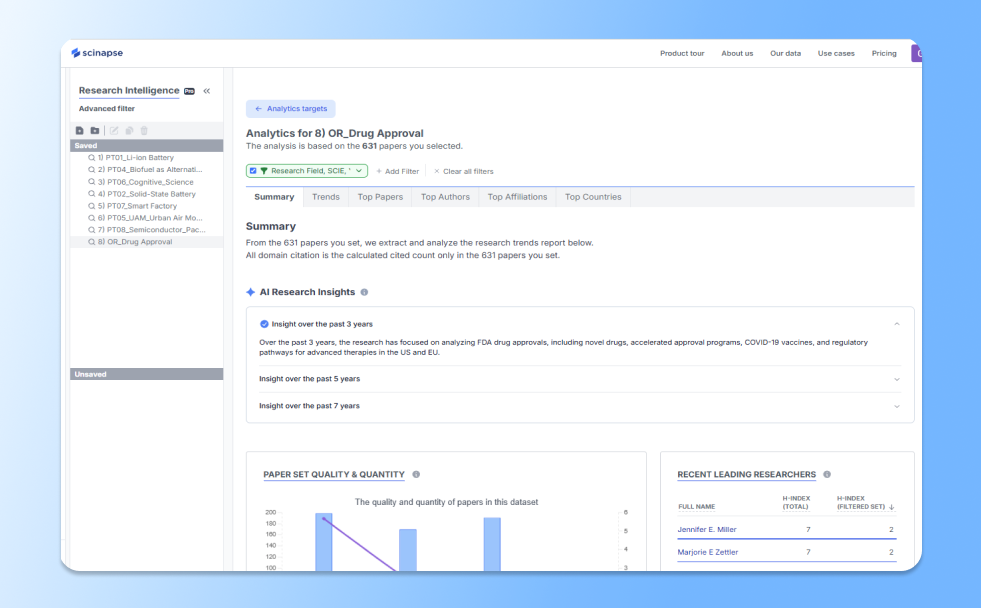
Task: Expand Insight over the past 7 years
Action: point(897,406)
